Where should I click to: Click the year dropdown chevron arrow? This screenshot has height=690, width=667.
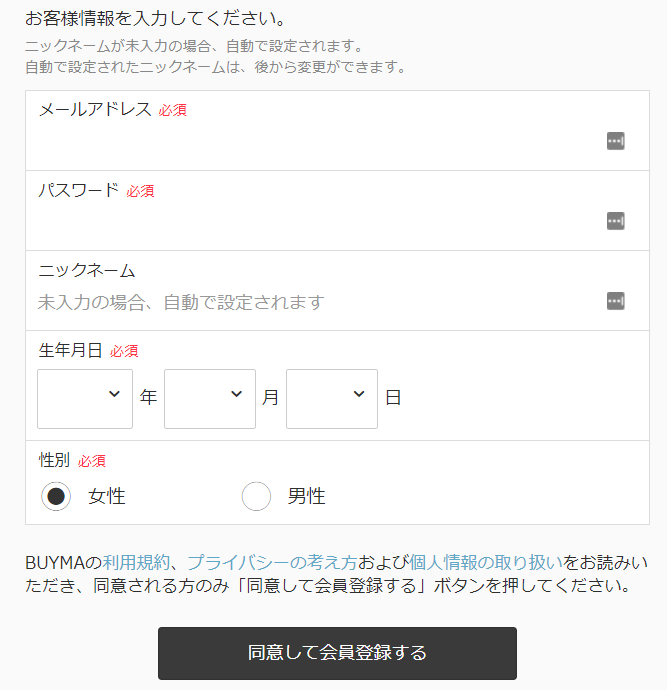(114, 394)
